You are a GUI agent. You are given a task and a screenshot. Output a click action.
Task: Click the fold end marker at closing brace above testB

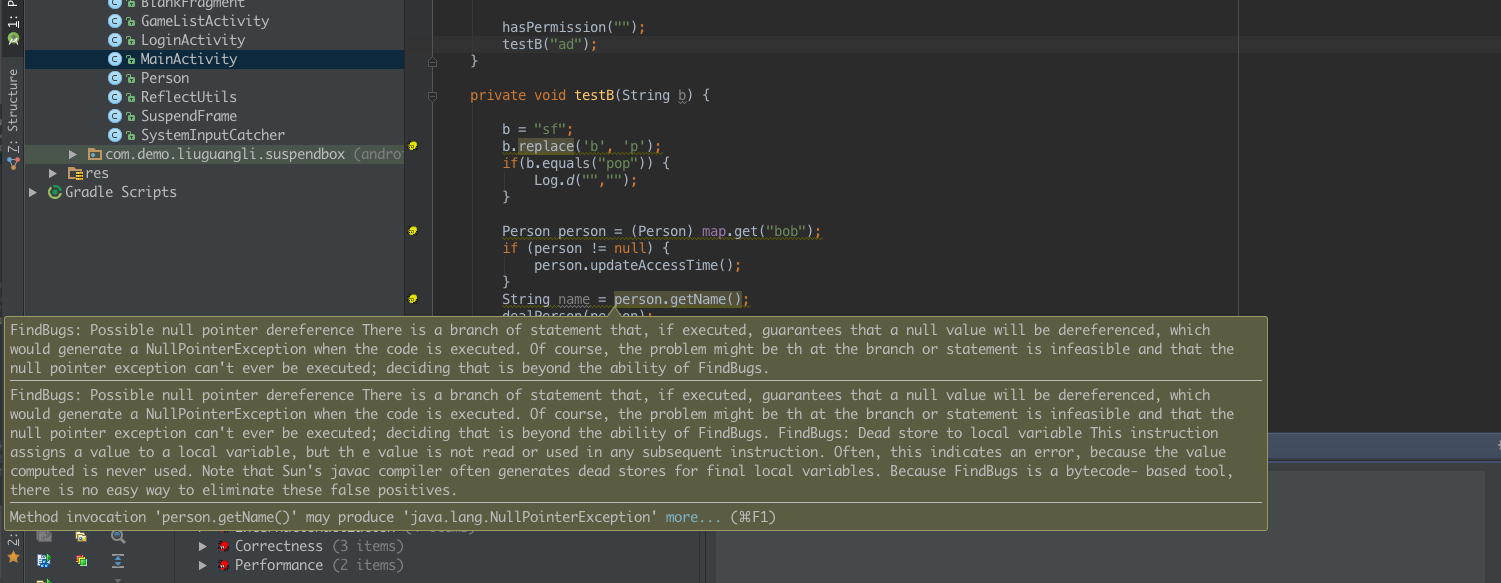pos(432,62)
